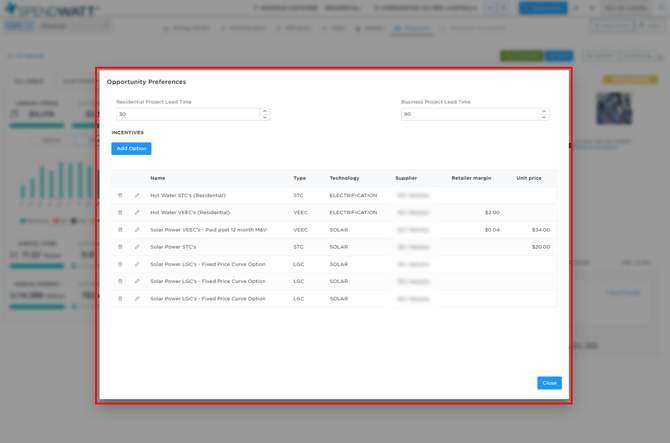
Task: Delete the Solar Power STC's incentive
Action: click(120, 247)
